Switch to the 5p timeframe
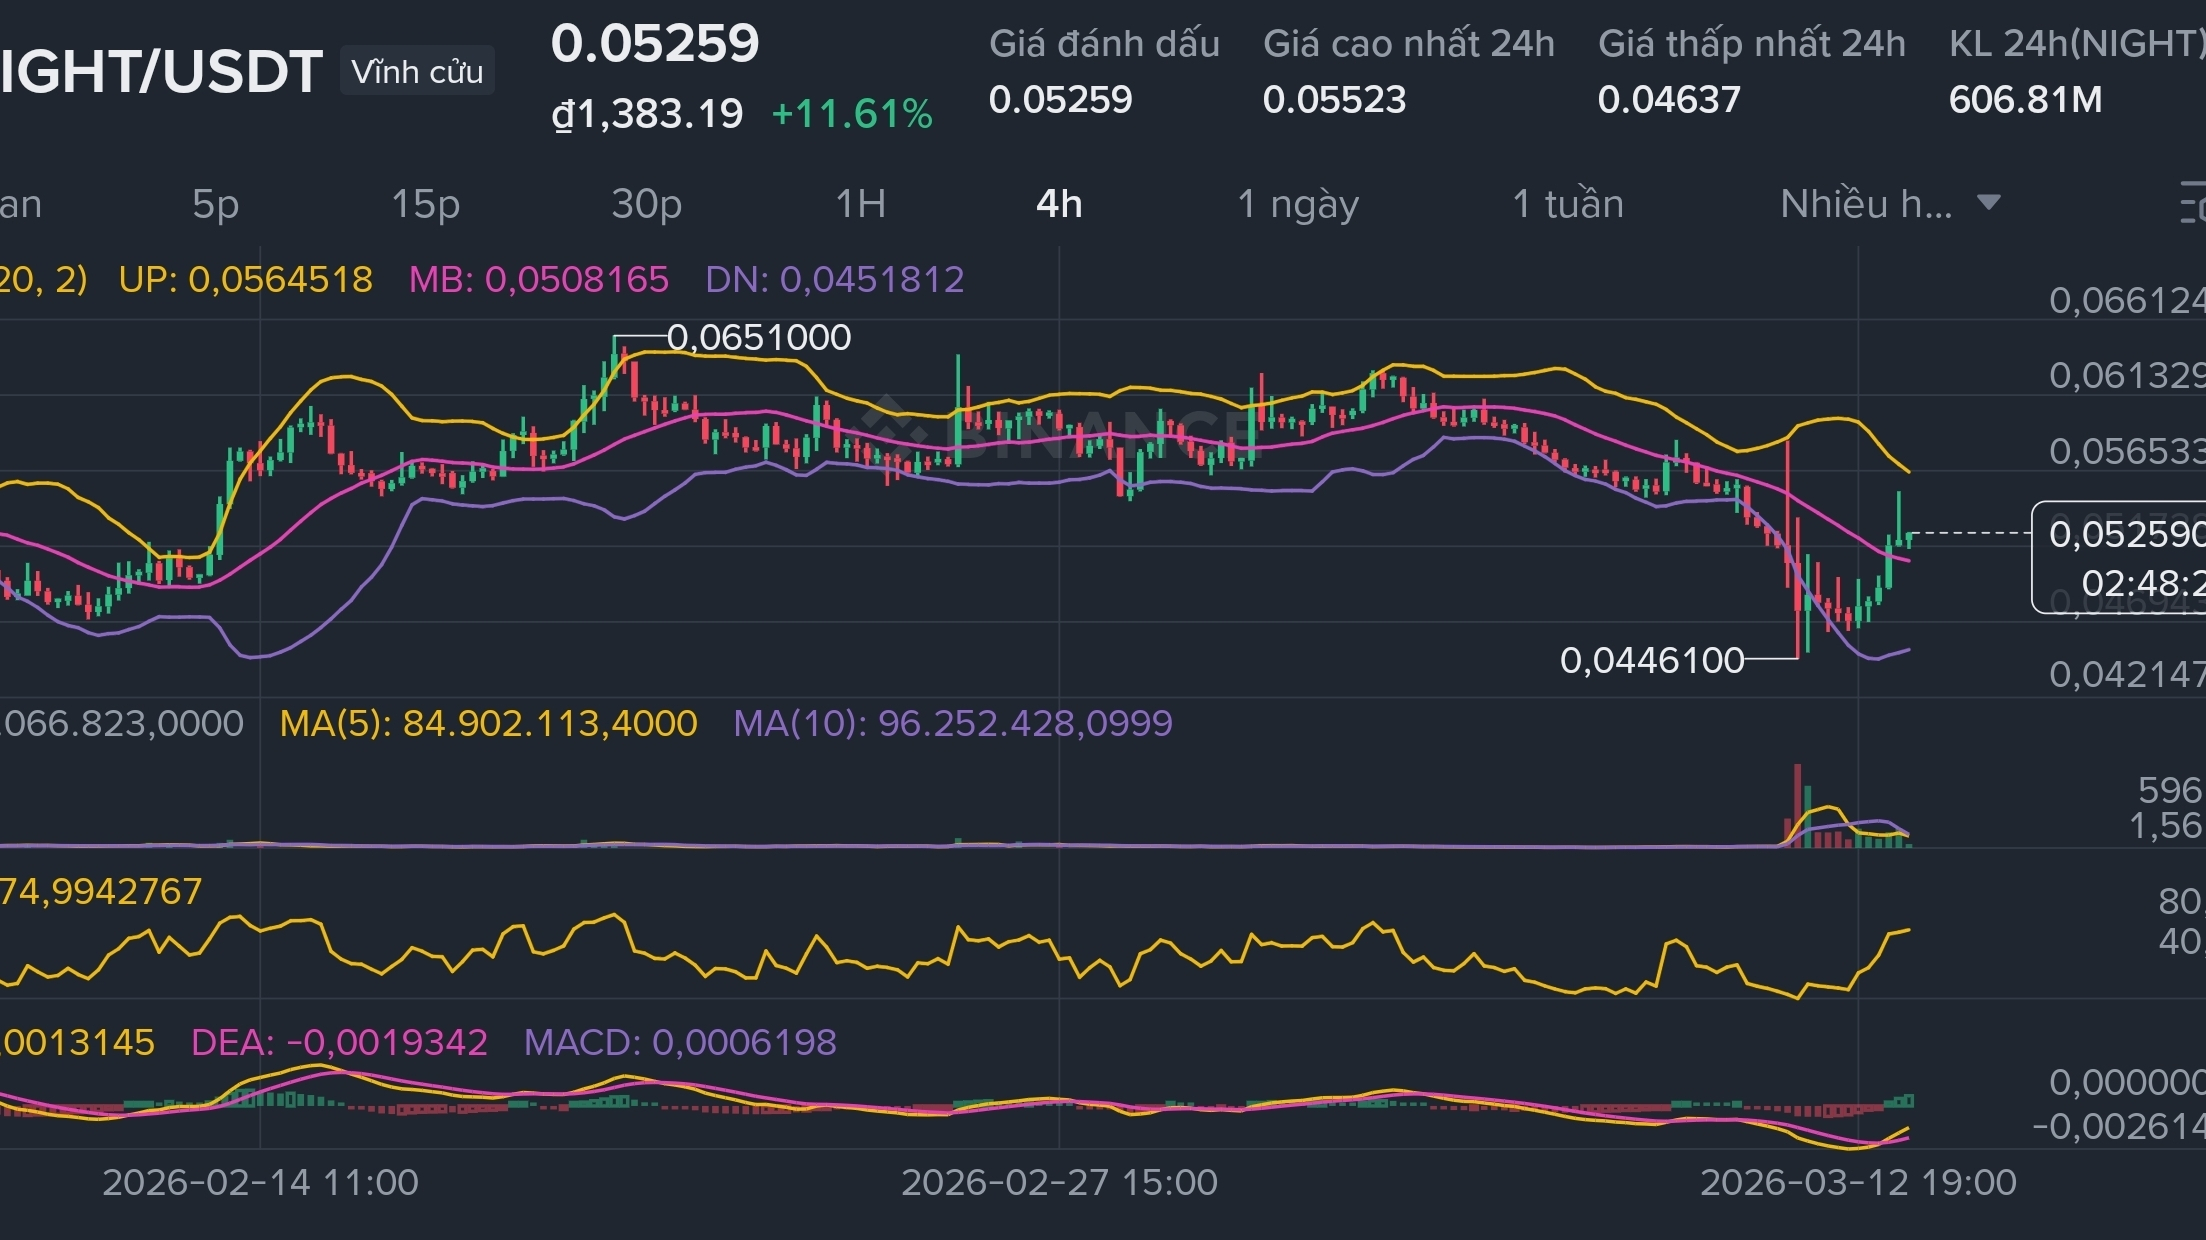 [215, 204]
